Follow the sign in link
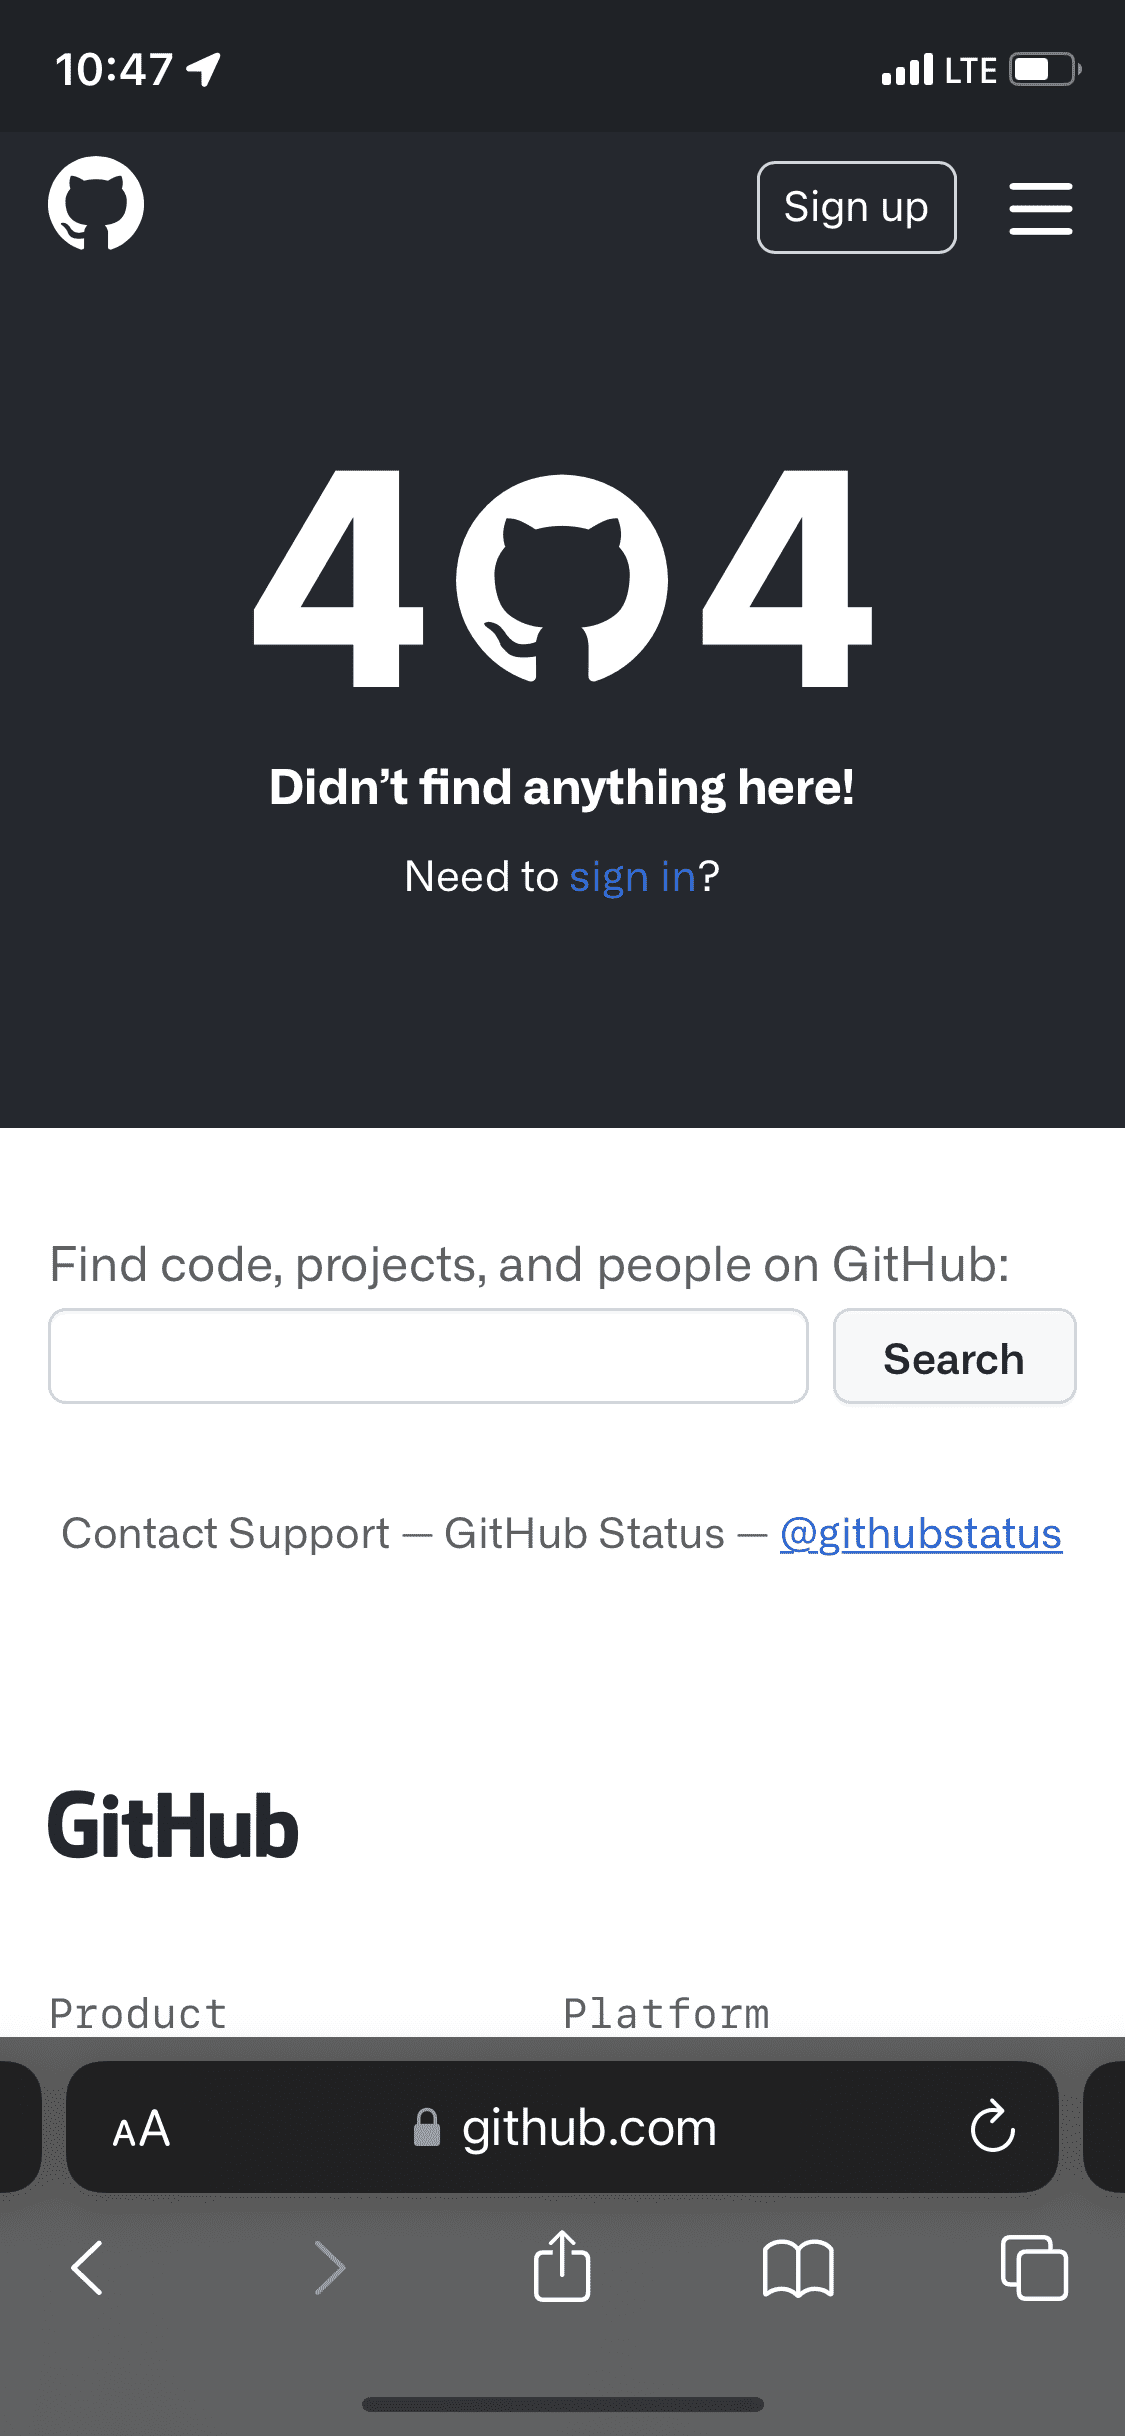The image size is (1125, 2436). 632,877
